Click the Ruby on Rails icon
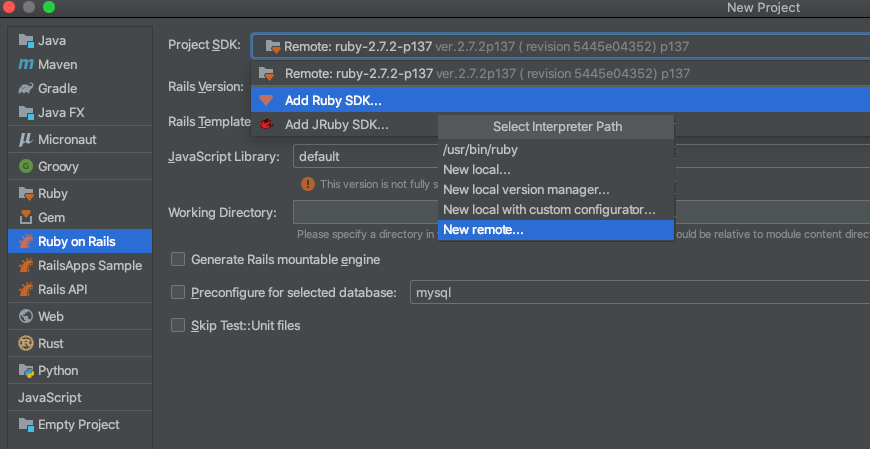 (26, 241)
